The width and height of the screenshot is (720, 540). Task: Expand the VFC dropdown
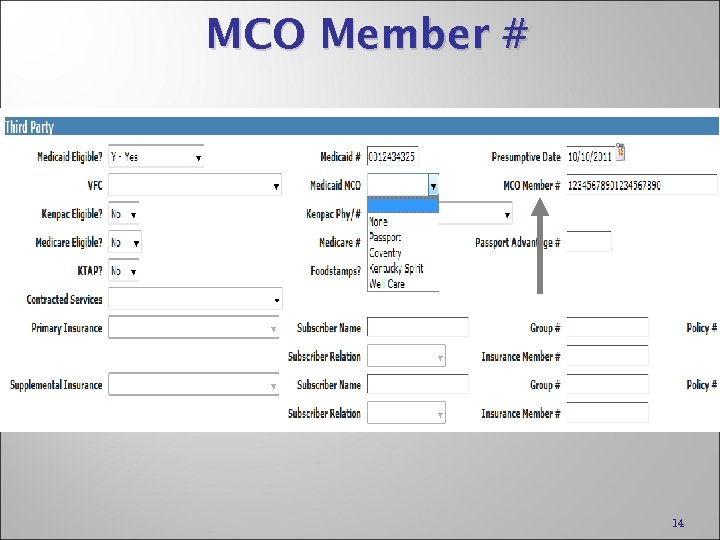tap(195, 185)
